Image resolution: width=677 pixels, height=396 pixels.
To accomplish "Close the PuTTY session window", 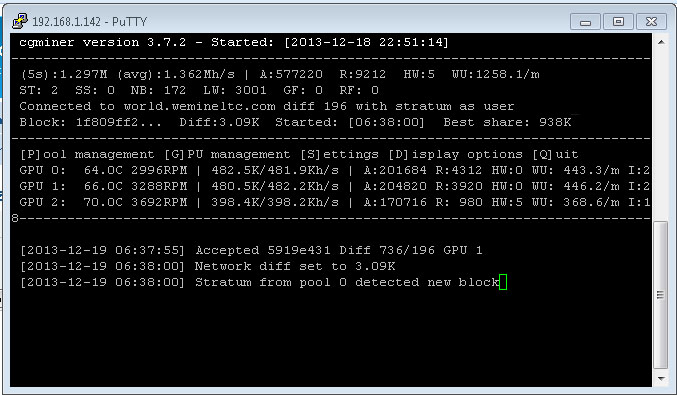I will tap(651, 22).
